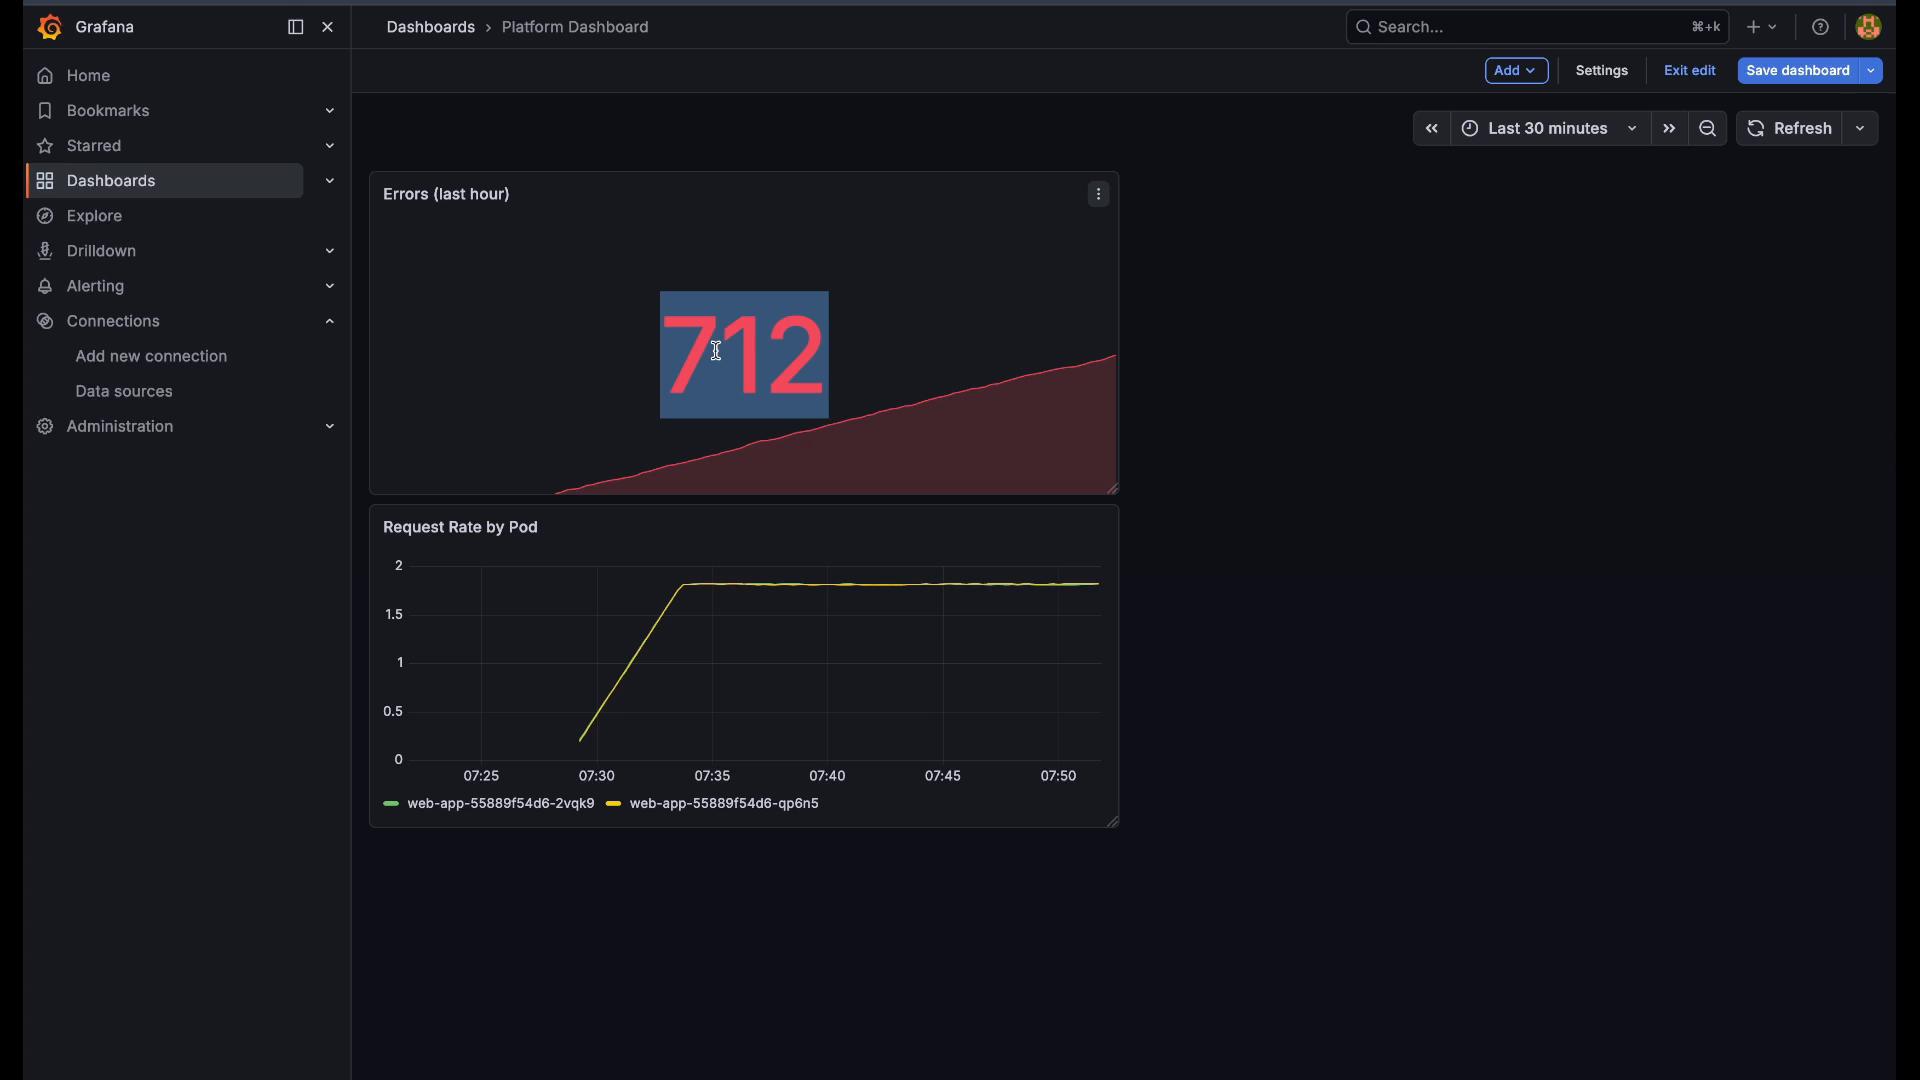Focus the Search input field
The width and height of the screenshot is (1920, 1080).
pyautogui.click(x=1536, y=27)
